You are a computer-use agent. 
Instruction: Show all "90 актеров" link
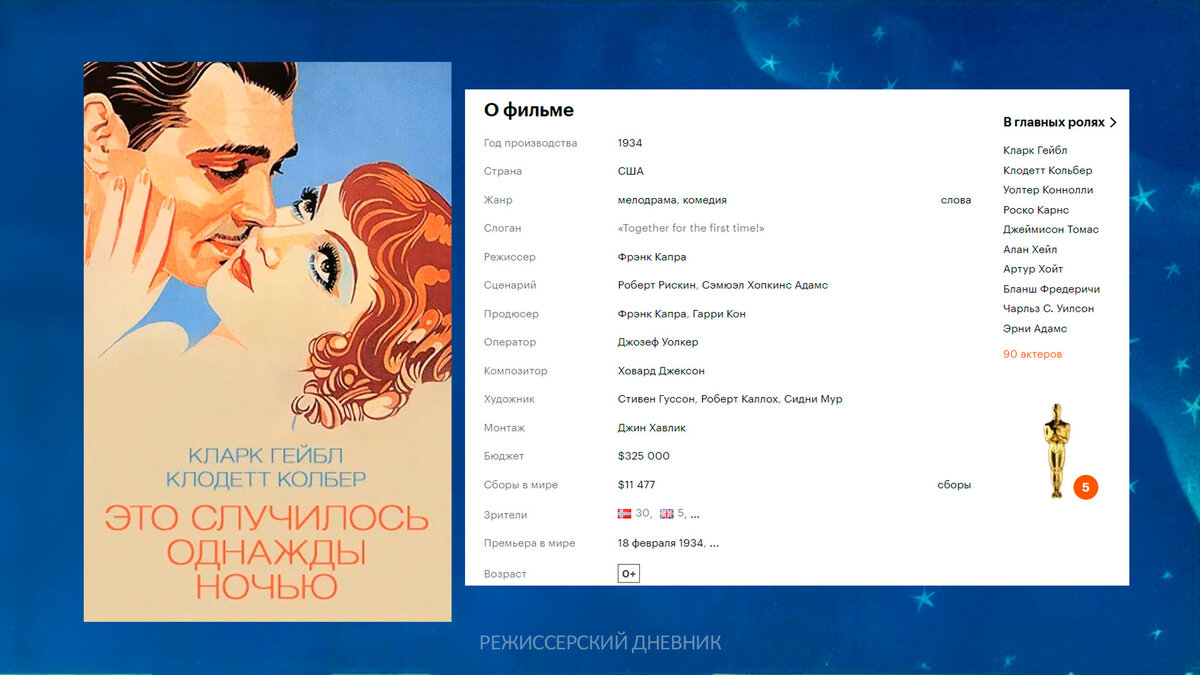[1032, 354]
